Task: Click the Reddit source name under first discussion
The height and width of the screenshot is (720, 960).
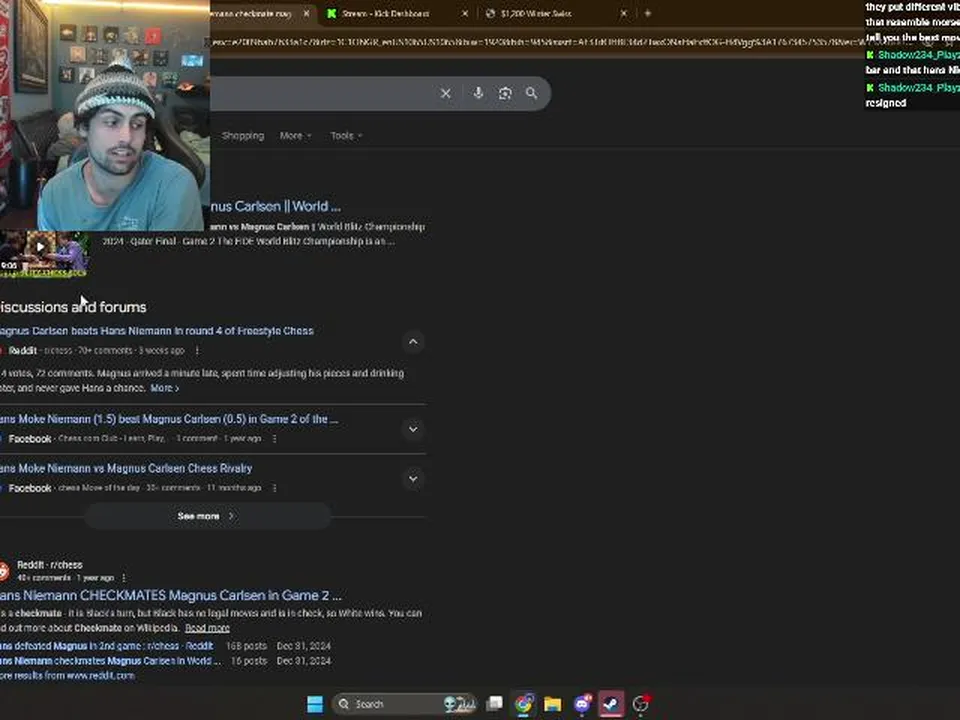Action: (23, 351)
